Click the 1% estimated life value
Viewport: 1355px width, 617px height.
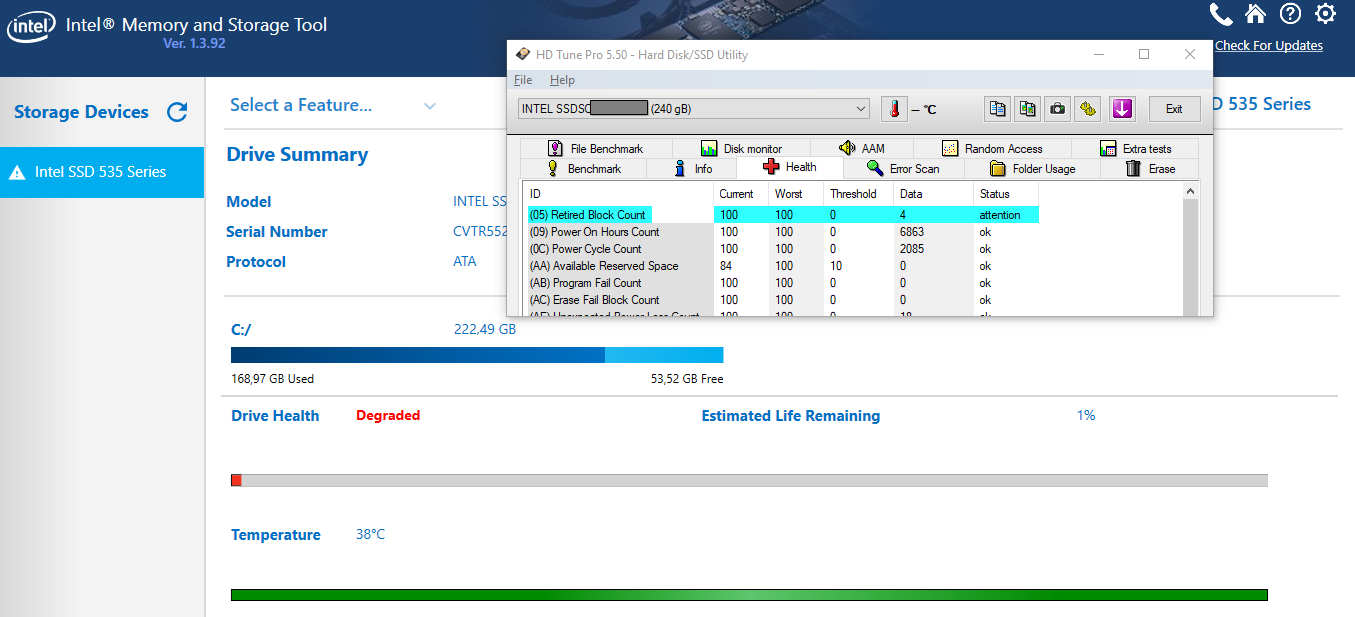point(1086,415)
